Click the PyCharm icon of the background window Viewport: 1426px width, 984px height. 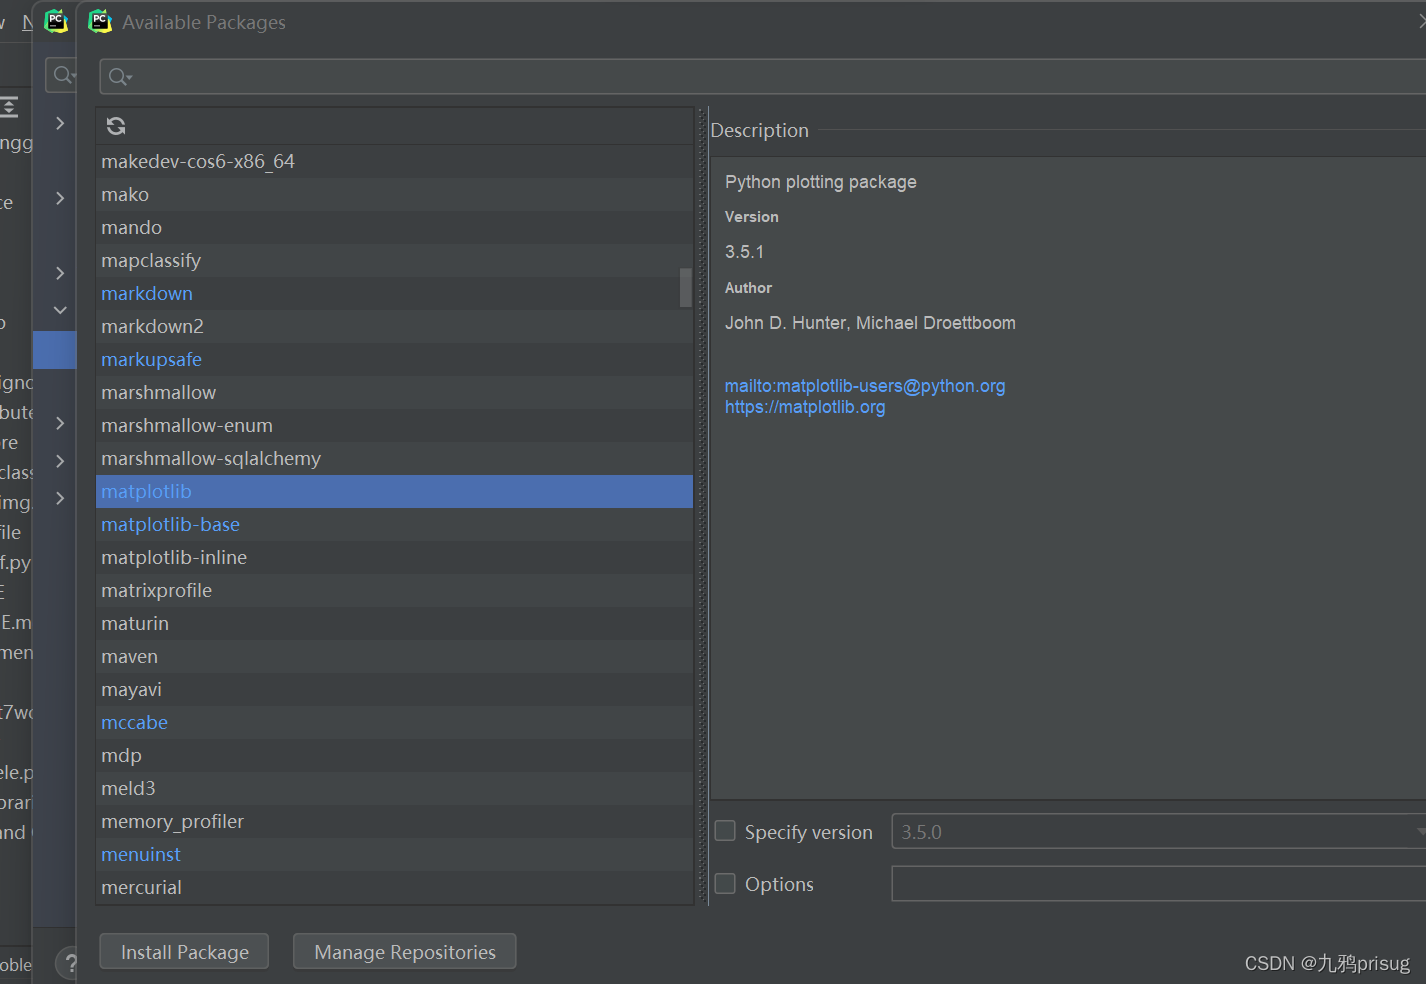[56, 21]
